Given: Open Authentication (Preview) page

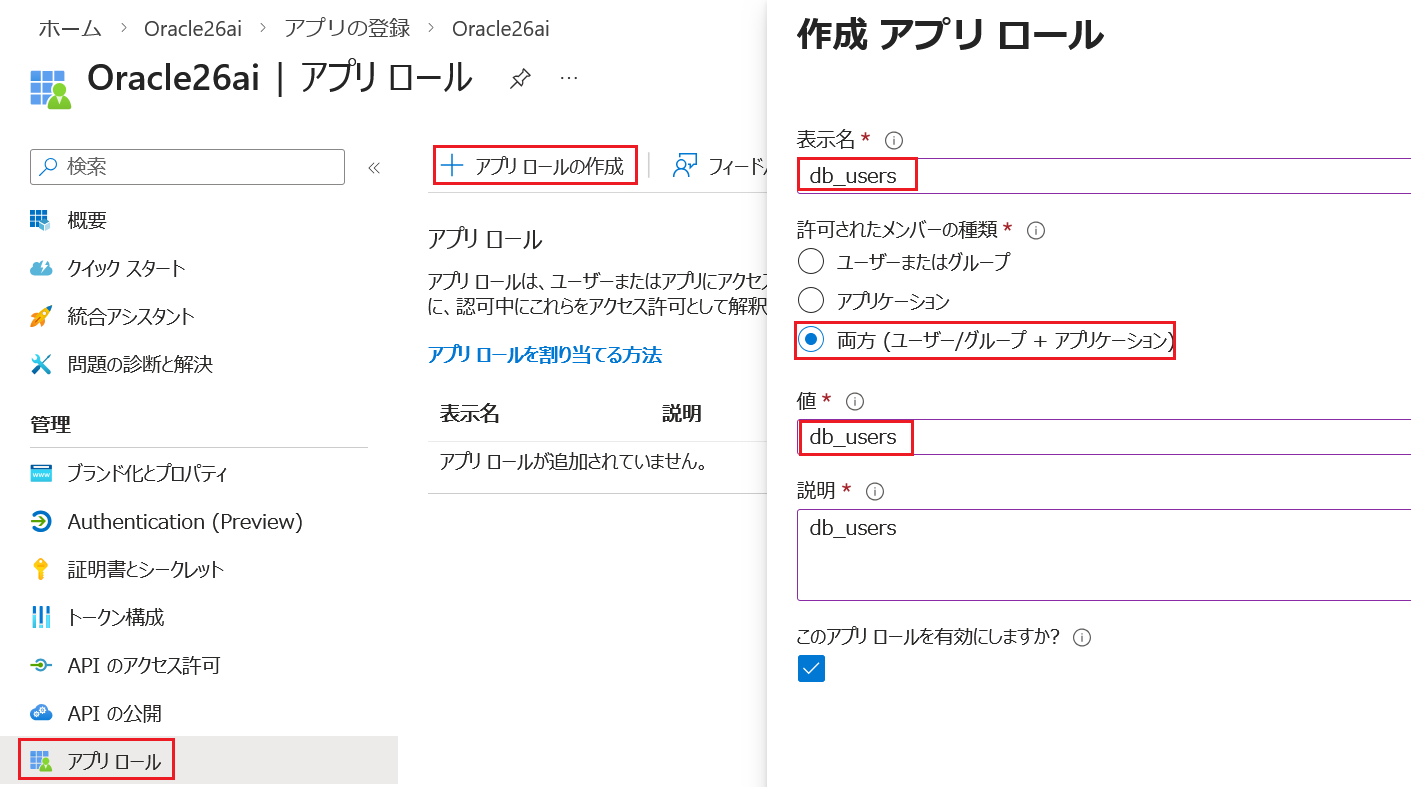Looking at the screenshot, I should click(185, 522).
